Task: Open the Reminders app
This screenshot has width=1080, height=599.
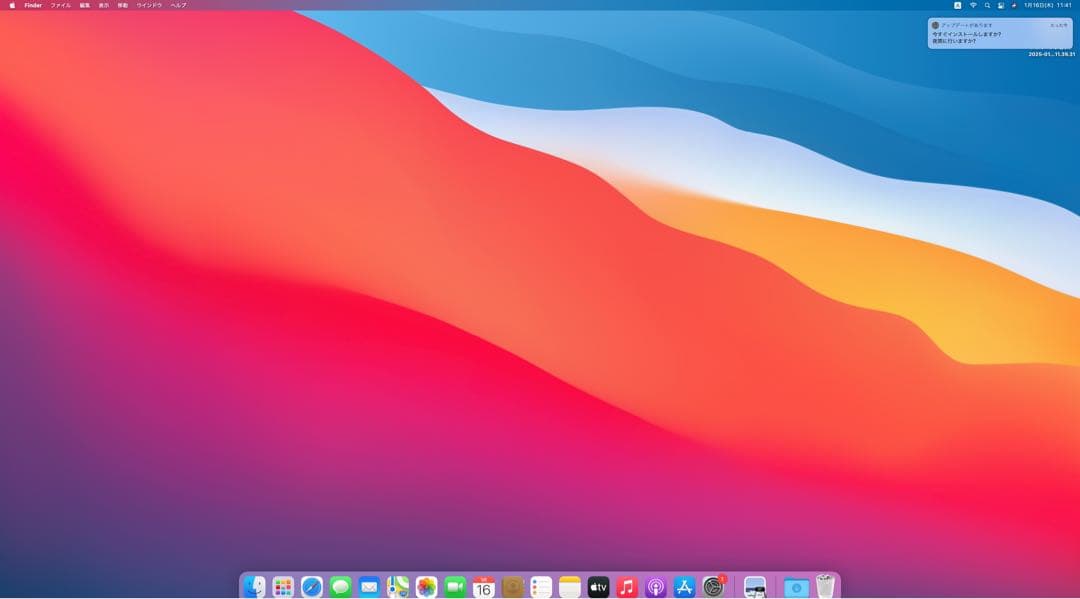Action: [540, 588]
